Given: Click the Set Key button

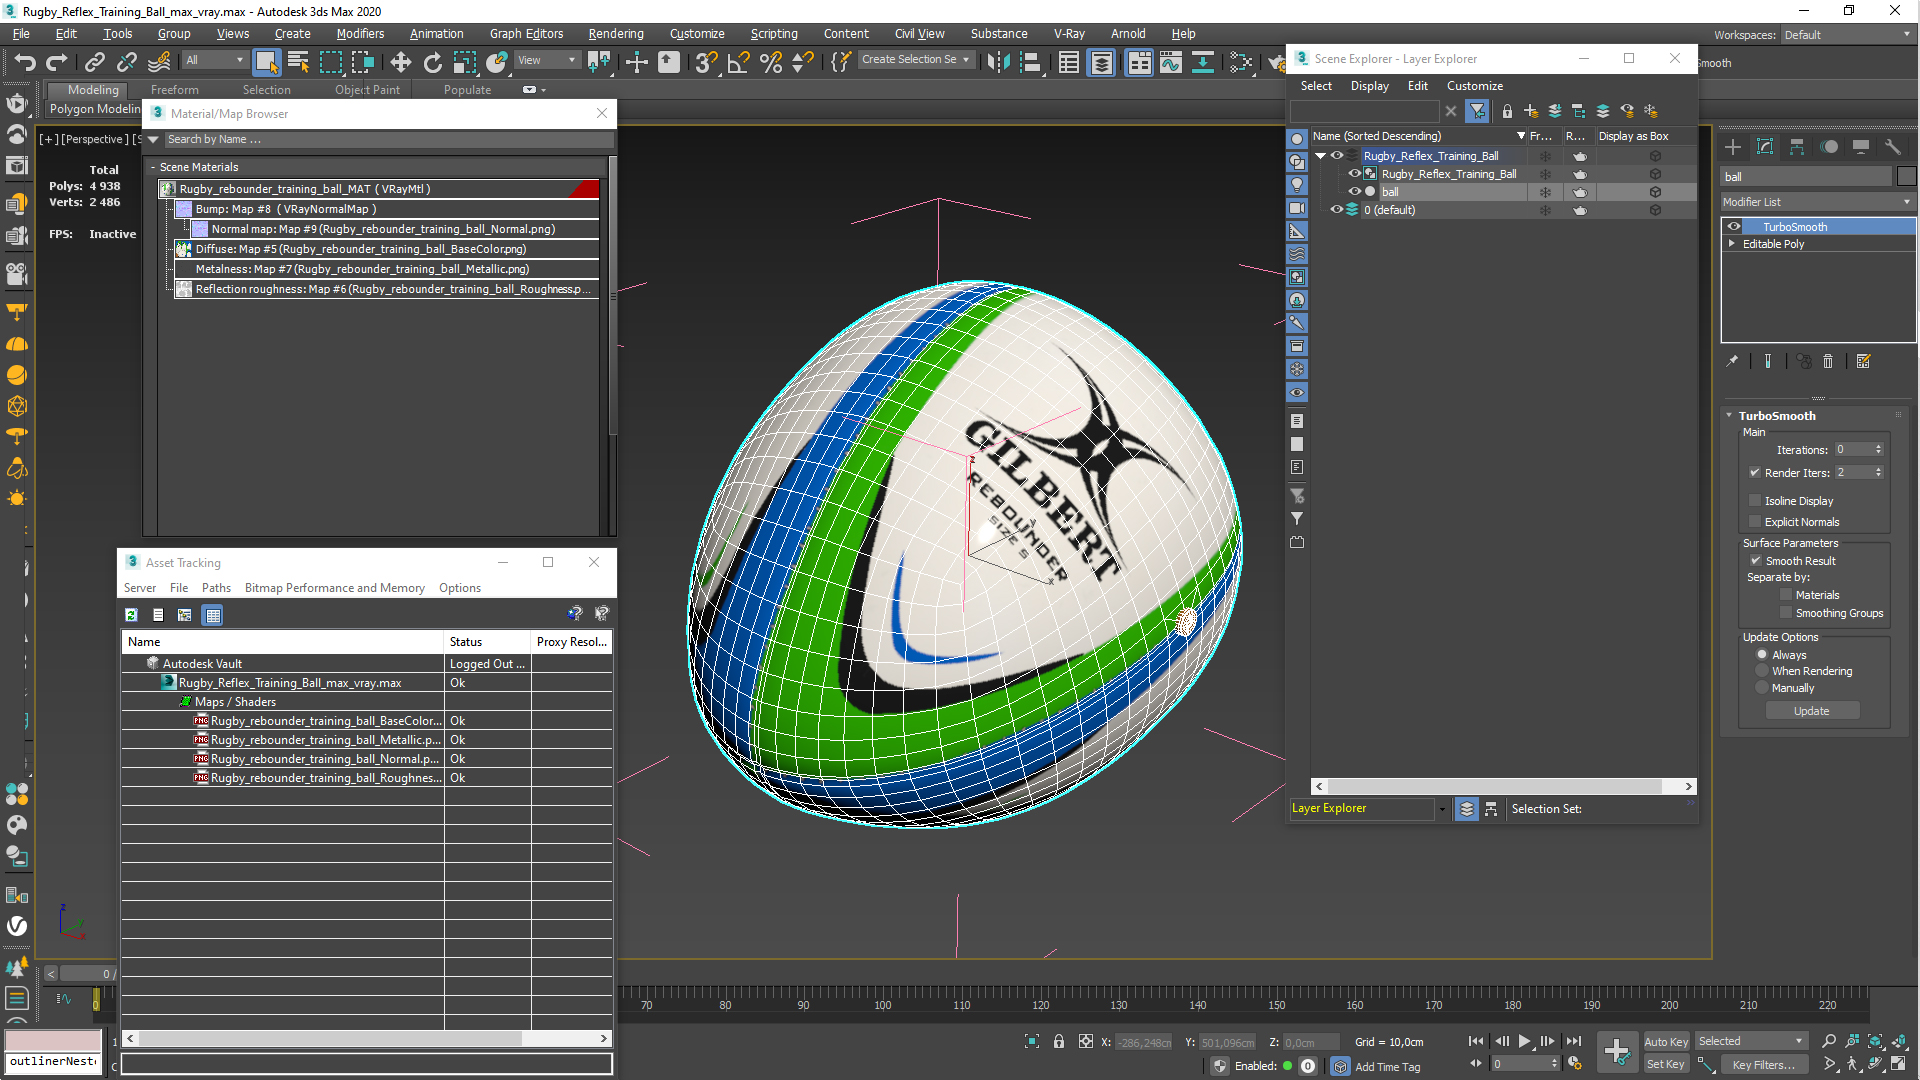Looking at the screenshot, I should (x=1665, y=1065).
